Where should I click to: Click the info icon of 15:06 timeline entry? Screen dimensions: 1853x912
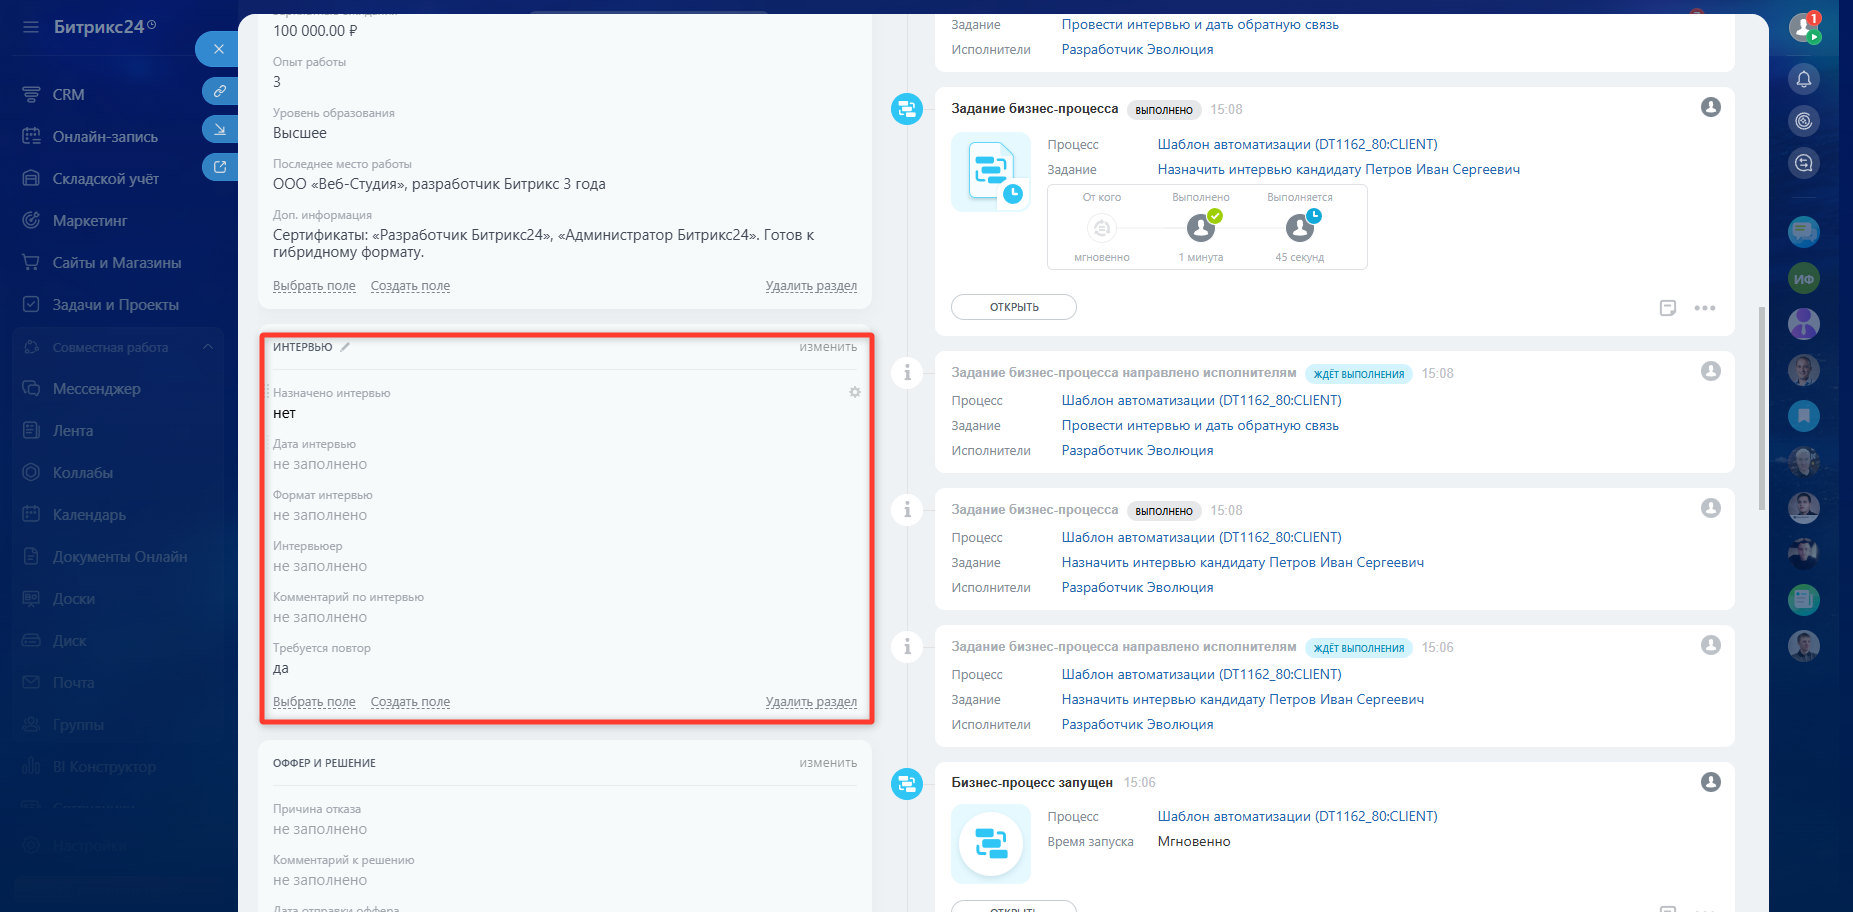pyautogui.click(x=907, y=647)
